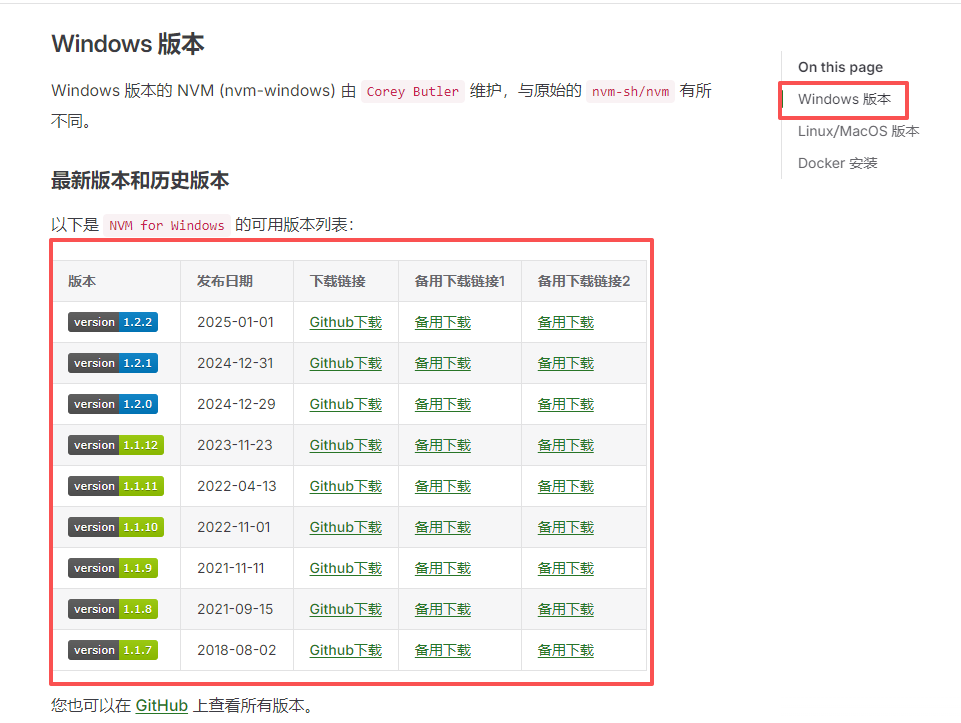Click 备用下载链接2 link for version 1.1.7

click(x=566, y=651)
